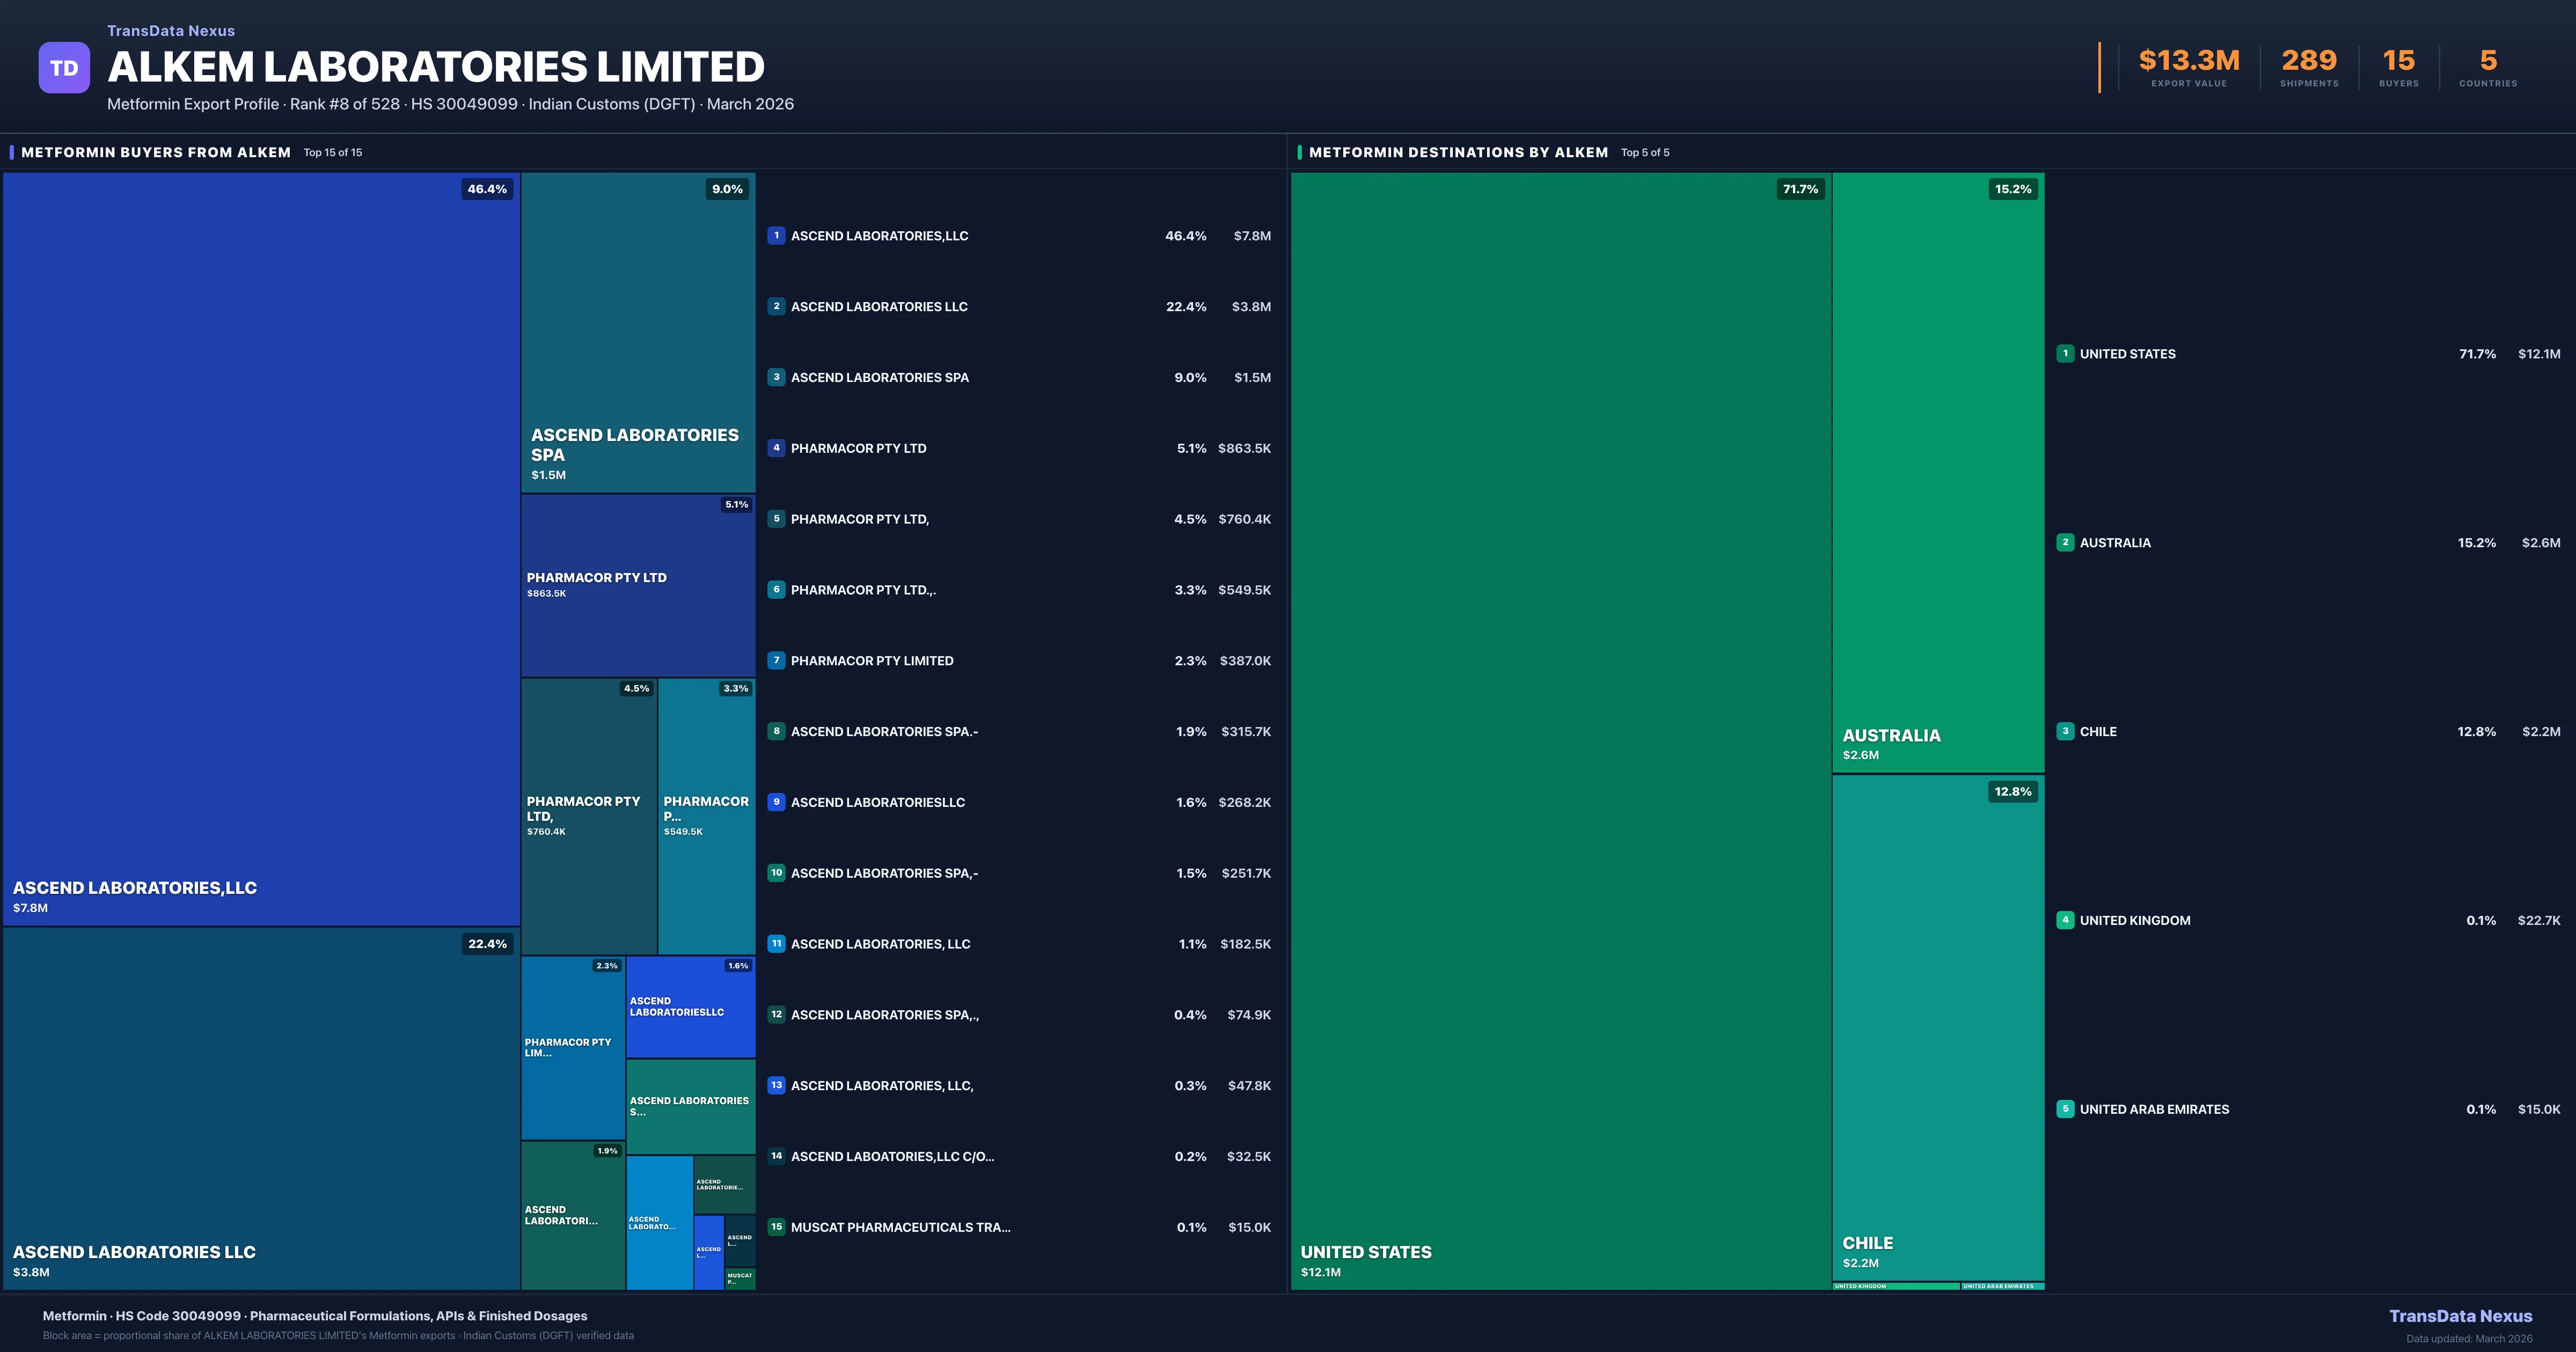Click the purple TD logo icon
This screenshot has height=1352, width=2576.
click(x=64, y=68)
